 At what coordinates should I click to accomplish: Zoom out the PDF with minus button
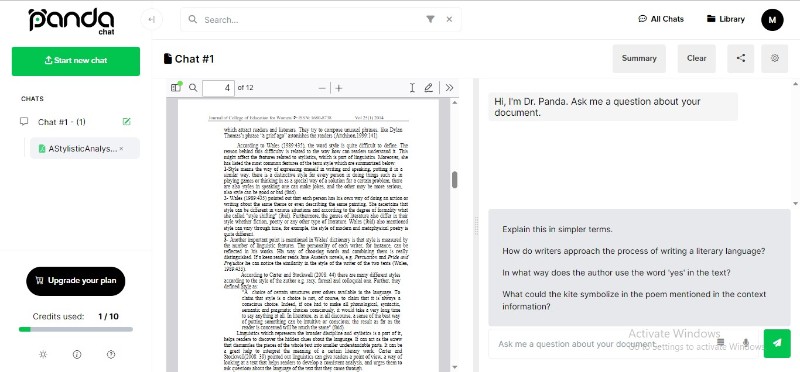coord(322,88)
